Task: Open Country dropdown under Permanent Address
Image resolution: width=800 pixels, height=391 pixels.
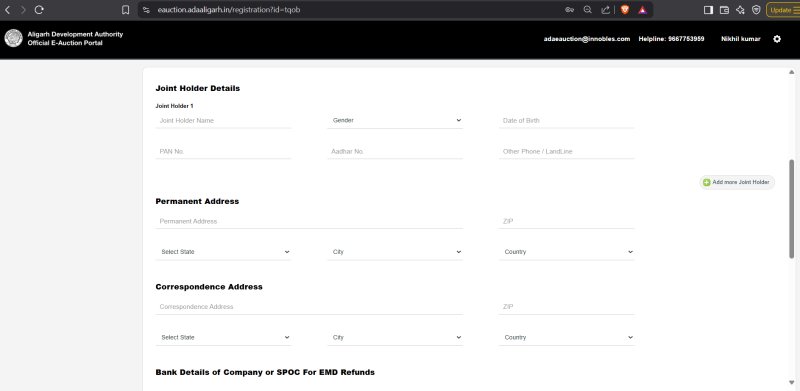Action: pos(567,252)
